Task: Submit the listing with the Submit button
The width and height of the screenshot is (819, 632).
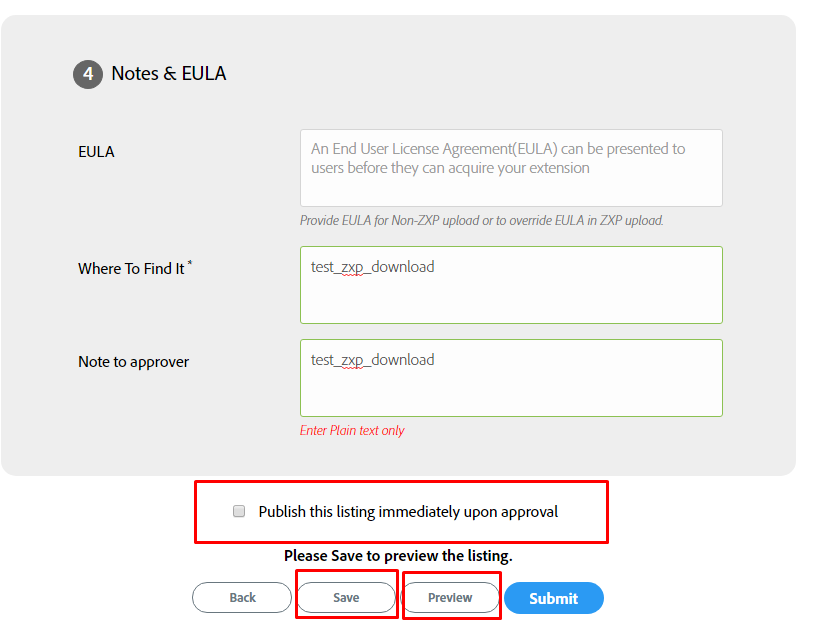Action: pos(553,598)
